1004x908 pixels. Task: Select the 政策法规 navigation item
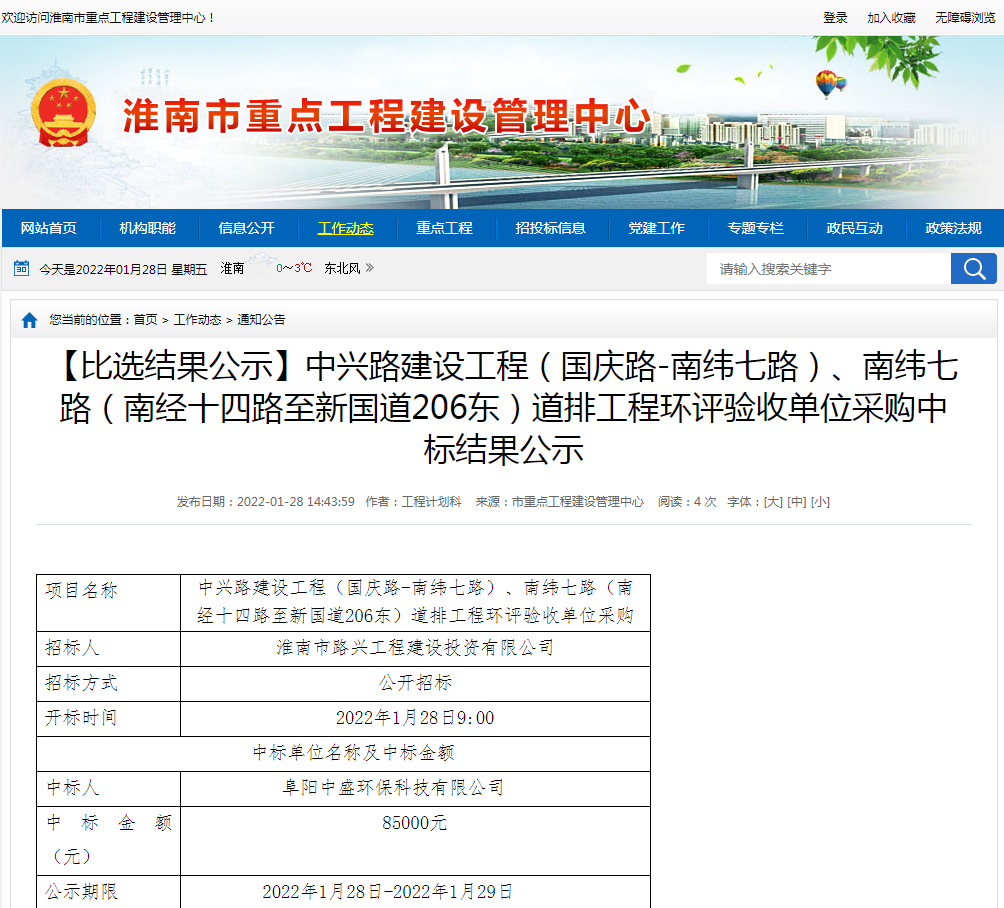tap(954, 228)
